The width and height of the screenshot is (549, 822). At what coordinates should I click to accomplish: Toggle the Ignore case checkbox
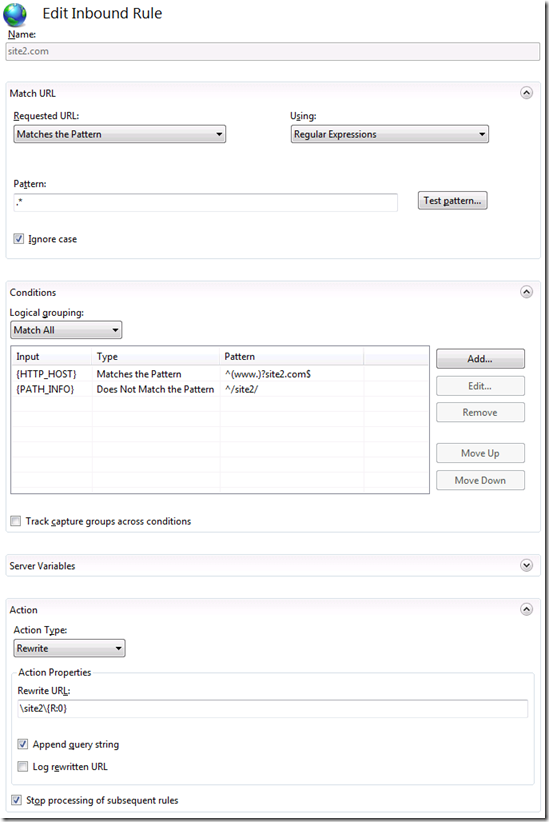19,239
